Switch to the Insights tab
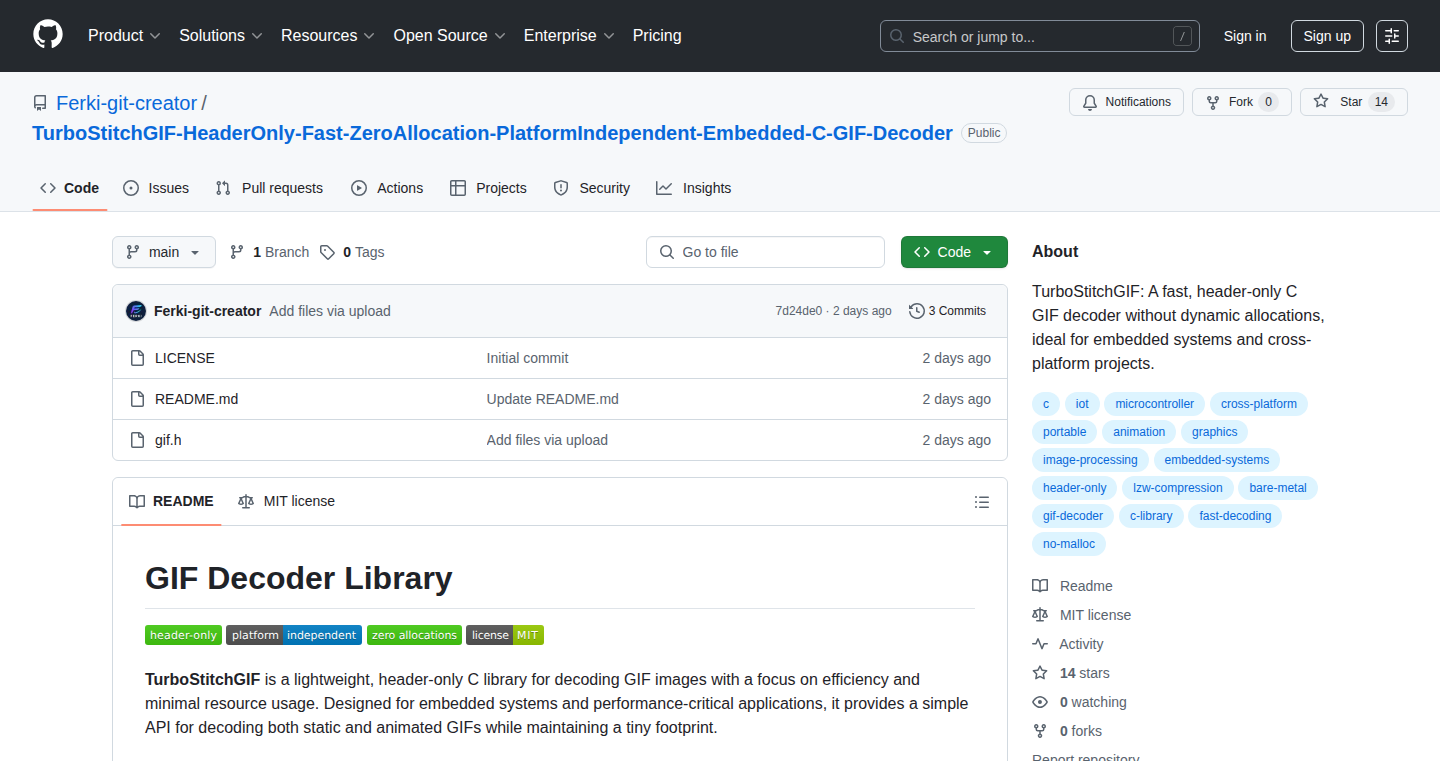This screenshot has width=1440, height=761. click(x=694, y=188)
